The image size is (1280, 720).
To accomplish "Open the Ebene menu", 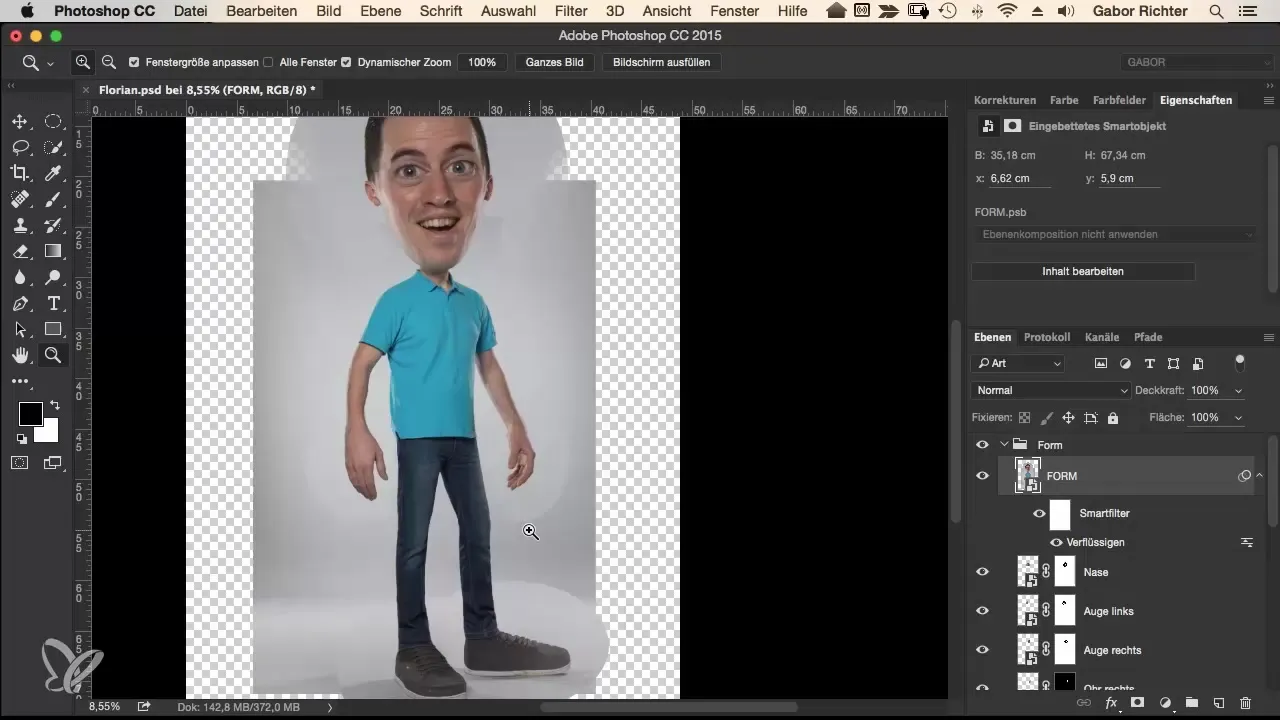I will (380, 11).
